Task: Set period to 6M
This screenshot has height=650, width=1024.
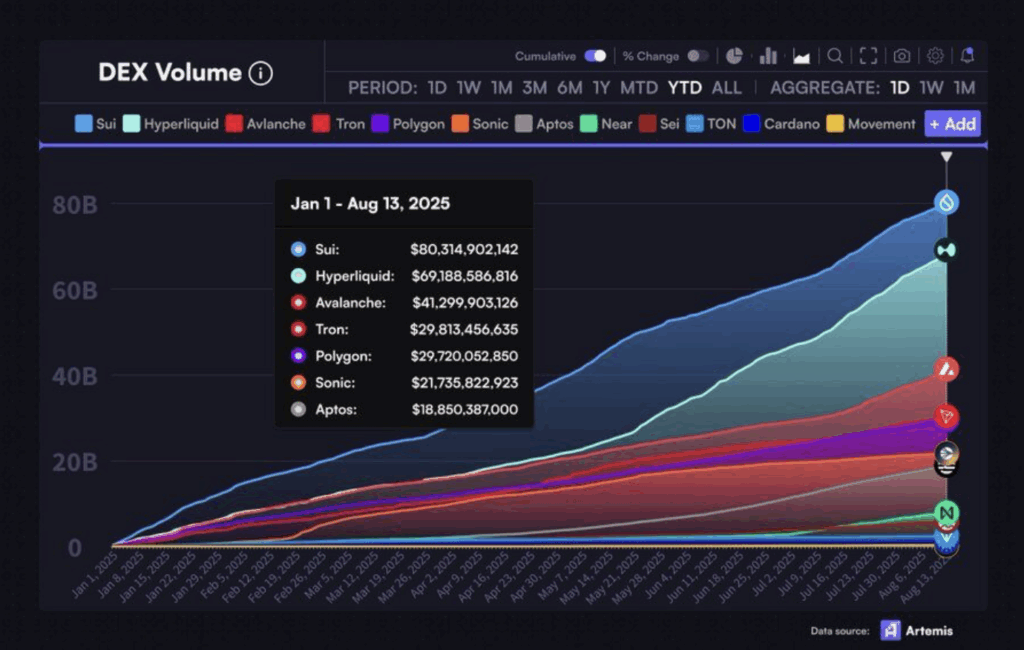Action: [569, 88]
